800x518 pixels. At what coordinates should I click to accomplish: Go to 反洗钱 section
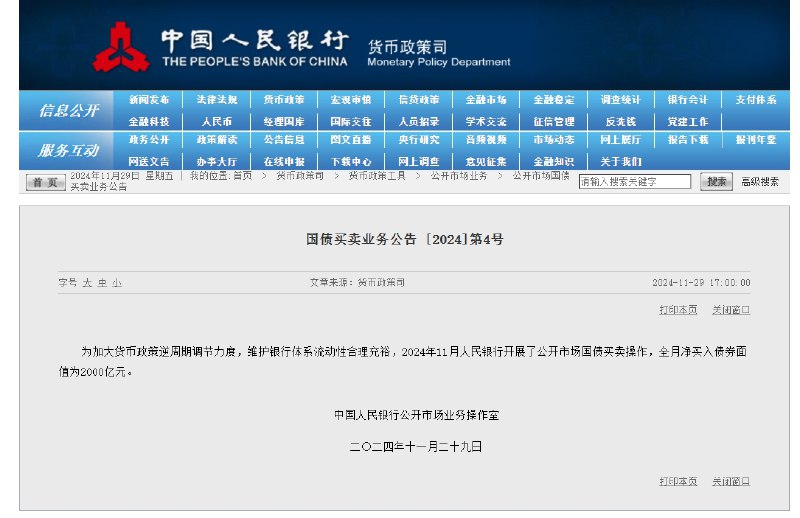620,121
